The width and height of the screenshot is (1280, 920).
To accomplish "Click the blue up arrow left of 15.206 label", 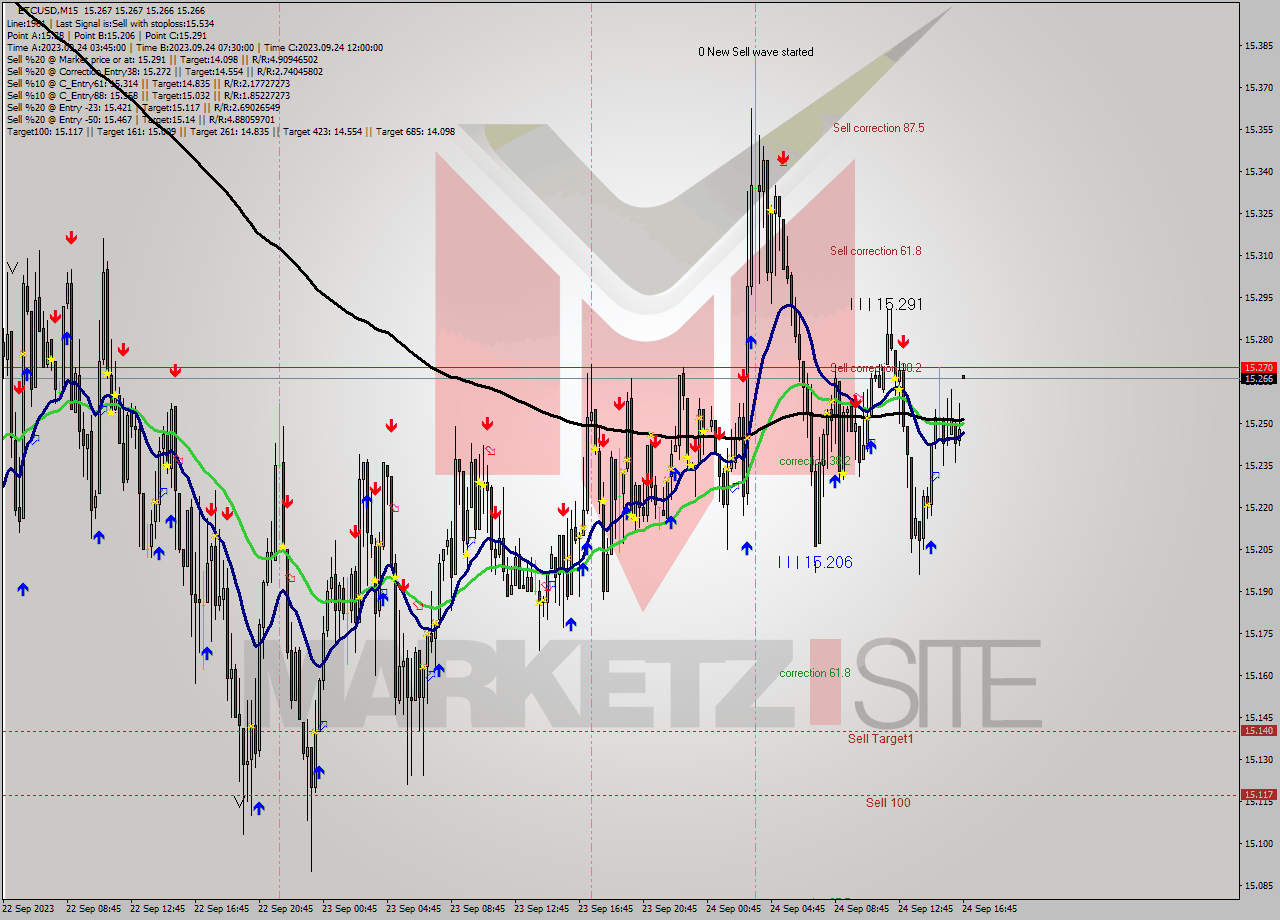I will [746, 548].
